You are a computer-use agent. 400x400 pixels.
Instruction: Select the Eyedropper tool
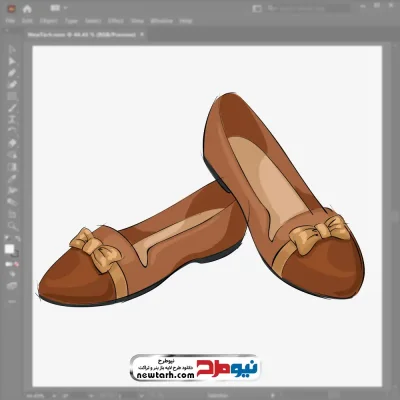[x=12, y=179]
